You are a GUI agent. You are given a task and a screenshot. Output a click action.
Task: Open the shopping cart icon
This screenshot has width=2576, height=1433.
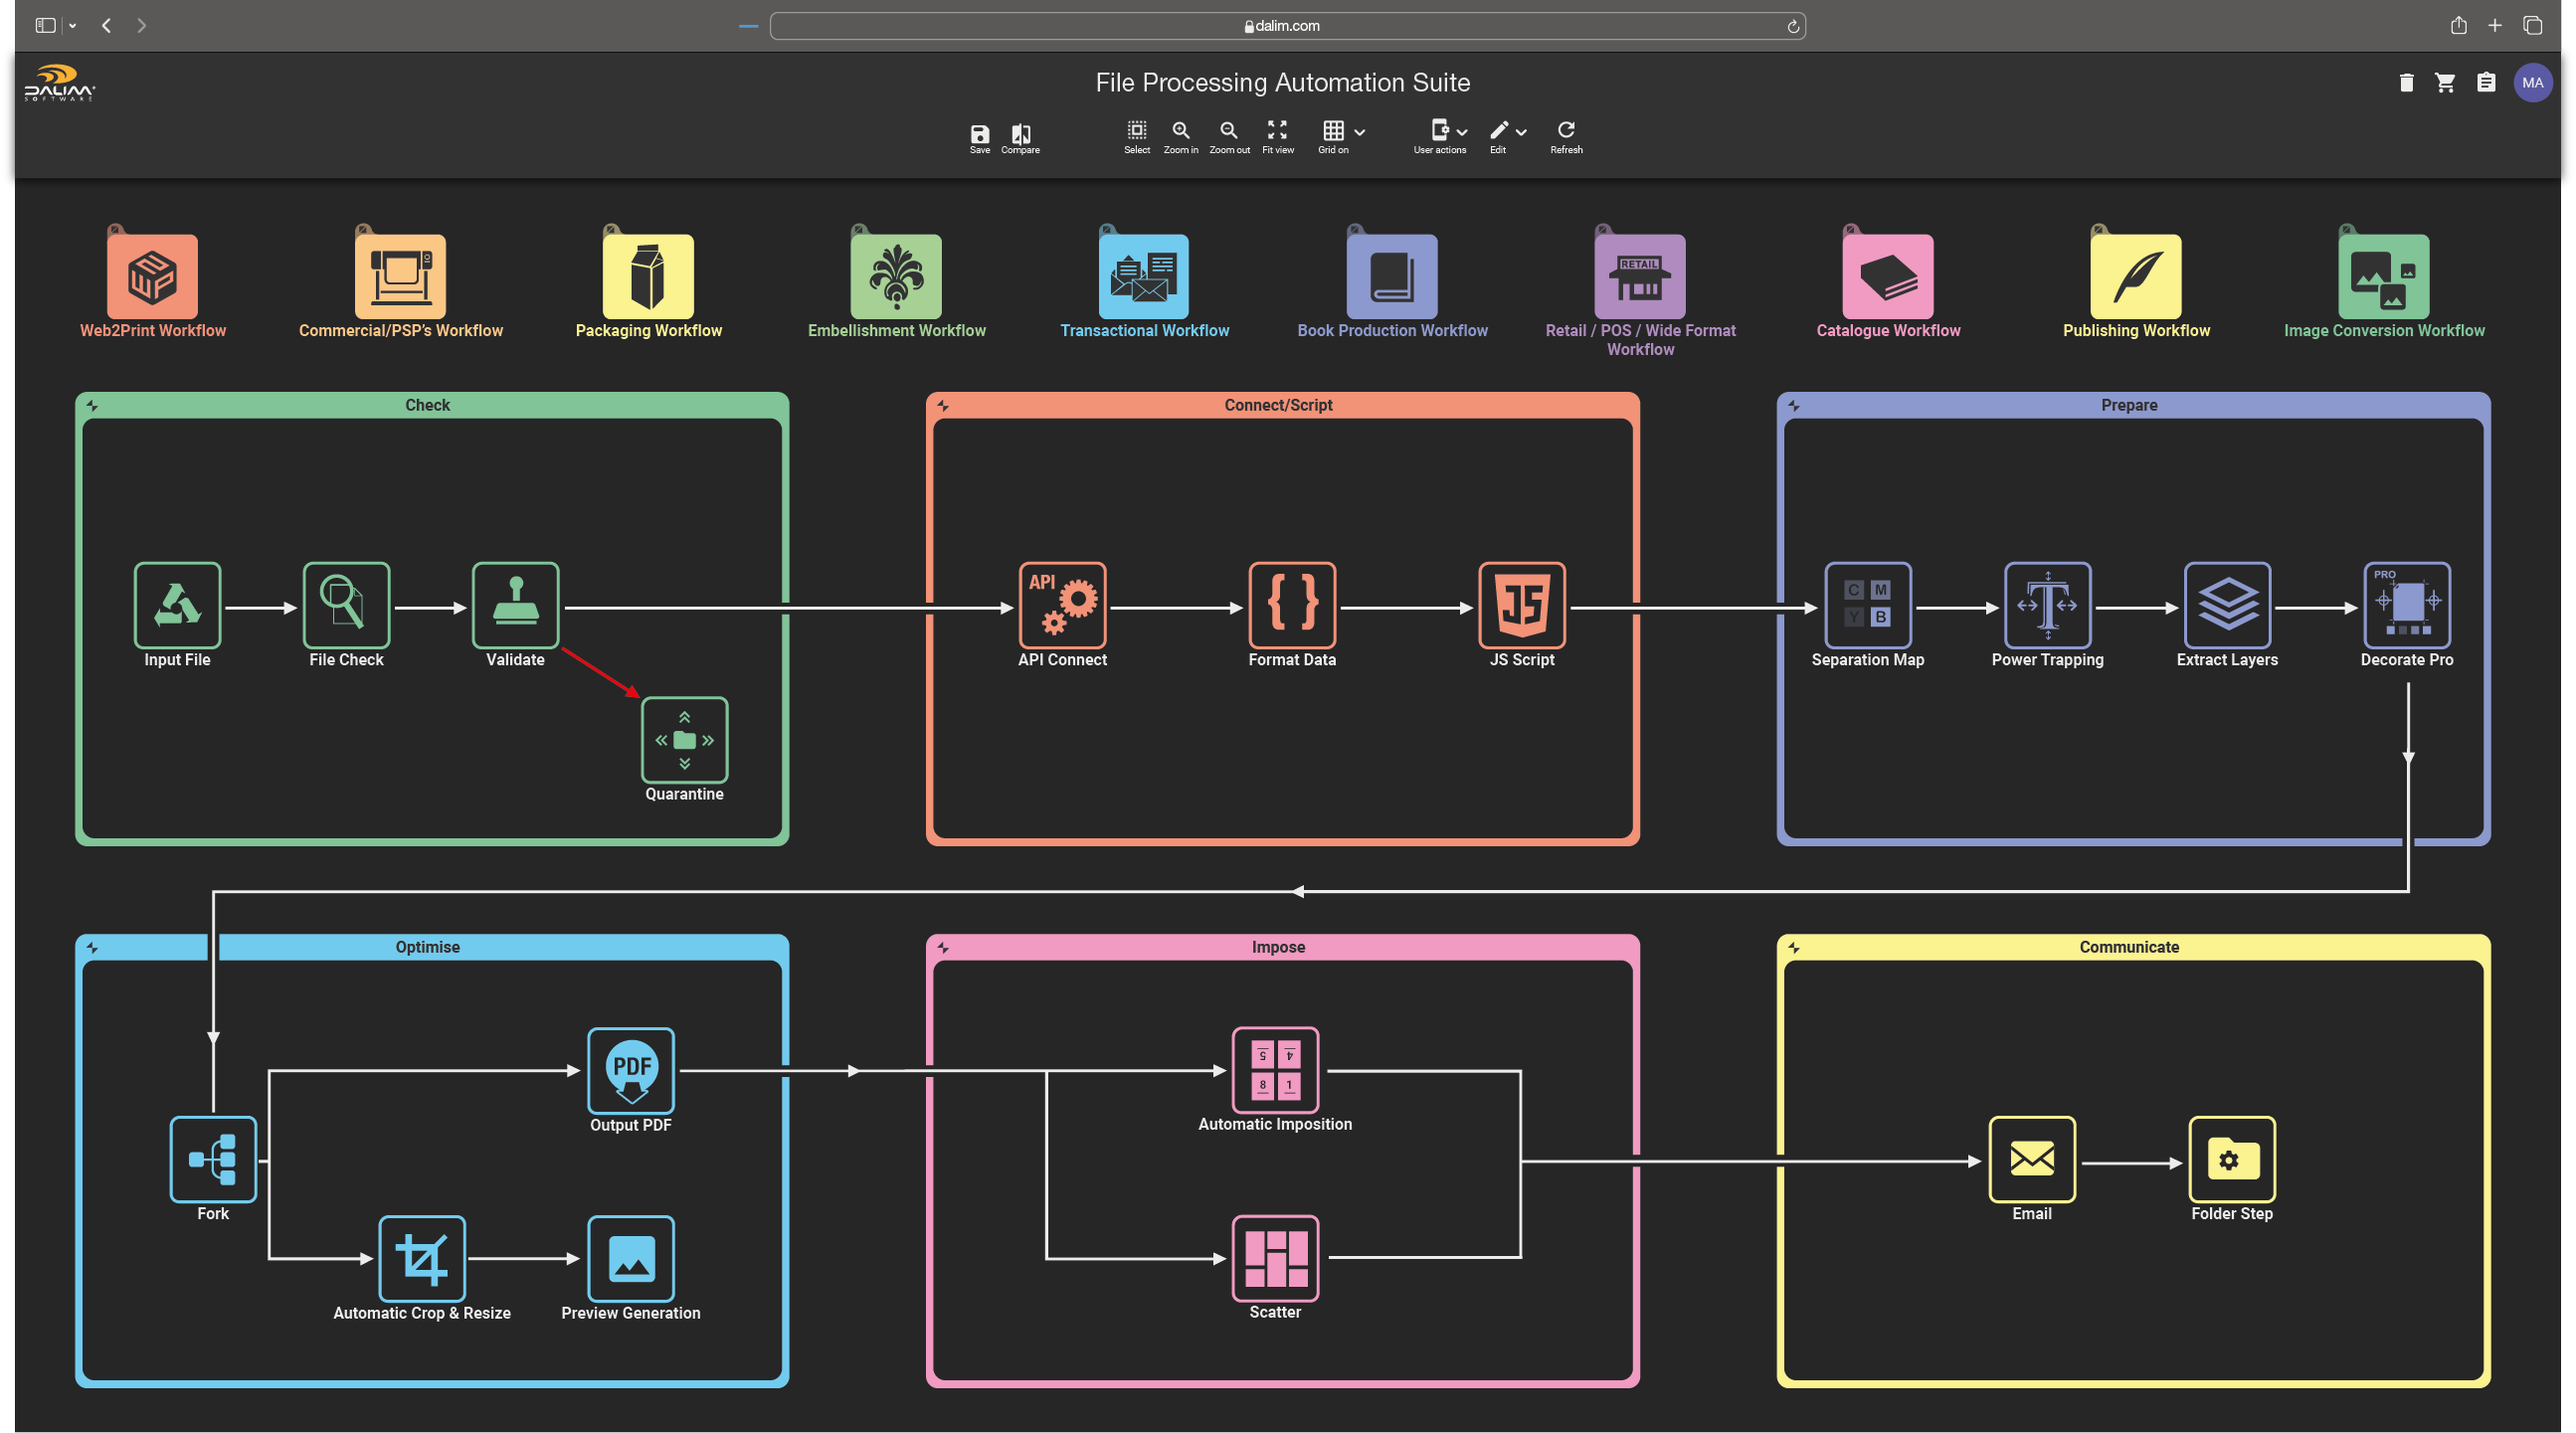(2445, 83)
